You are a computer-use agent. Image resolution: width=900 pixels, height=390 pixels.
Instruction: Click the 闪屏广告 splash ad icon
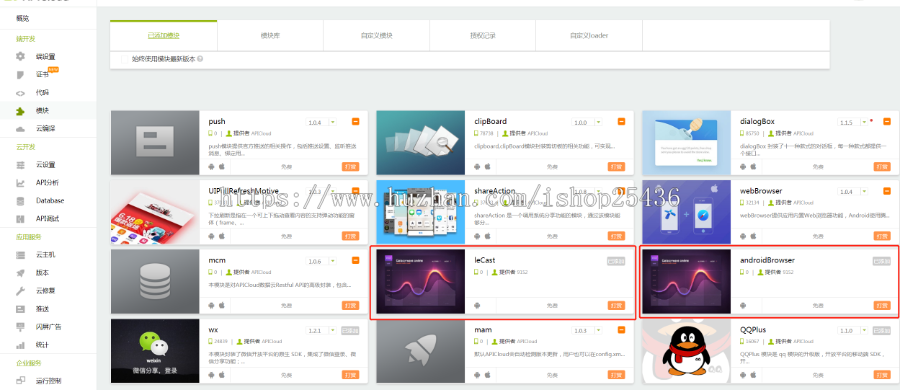click(21, 327)
